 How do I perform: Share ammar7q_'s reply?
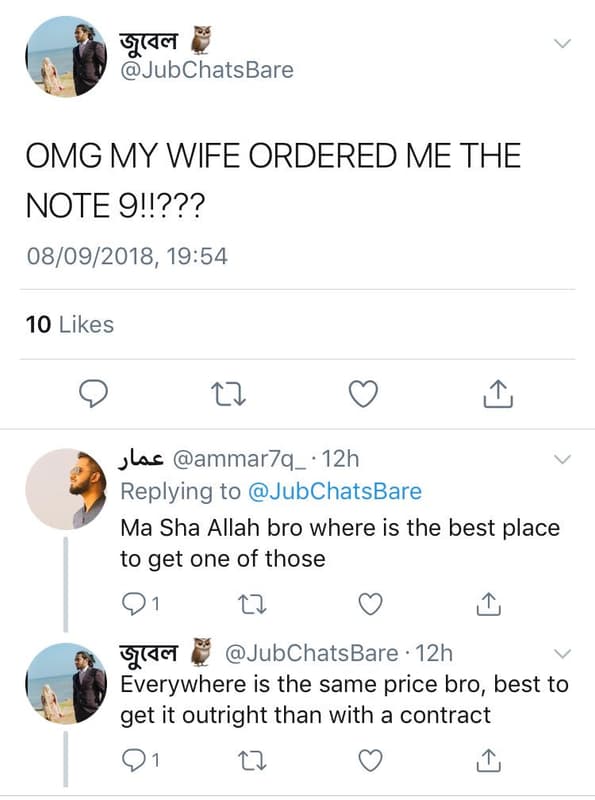489,601
